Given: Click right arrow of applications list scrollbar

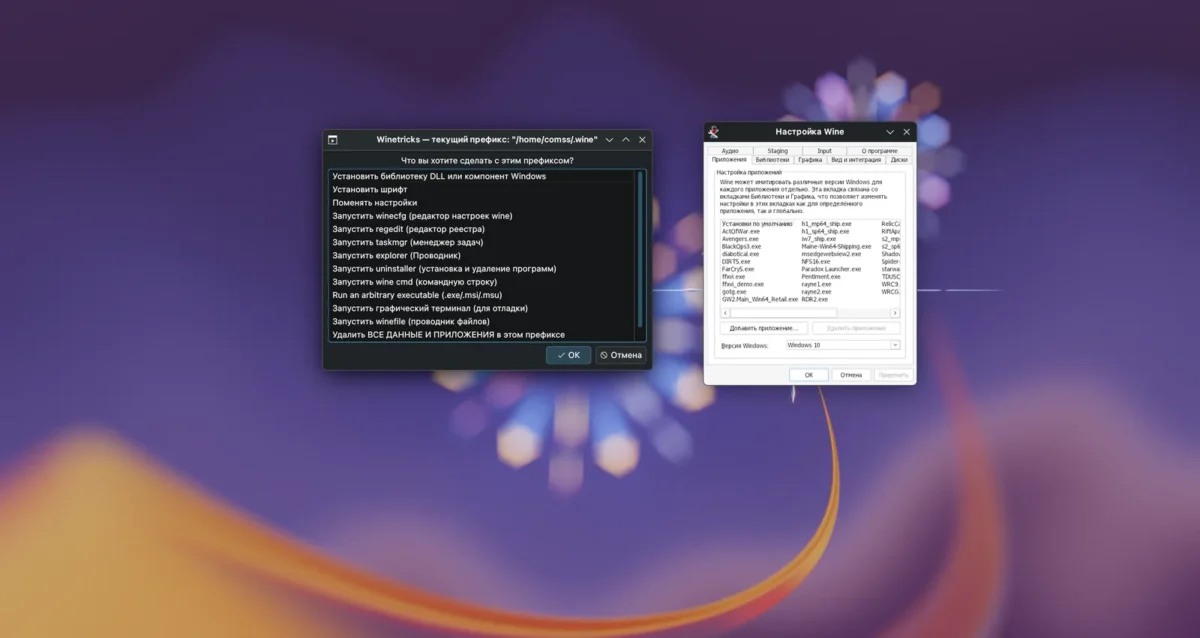Looking at the screenshot, I should tap(896, 312).
